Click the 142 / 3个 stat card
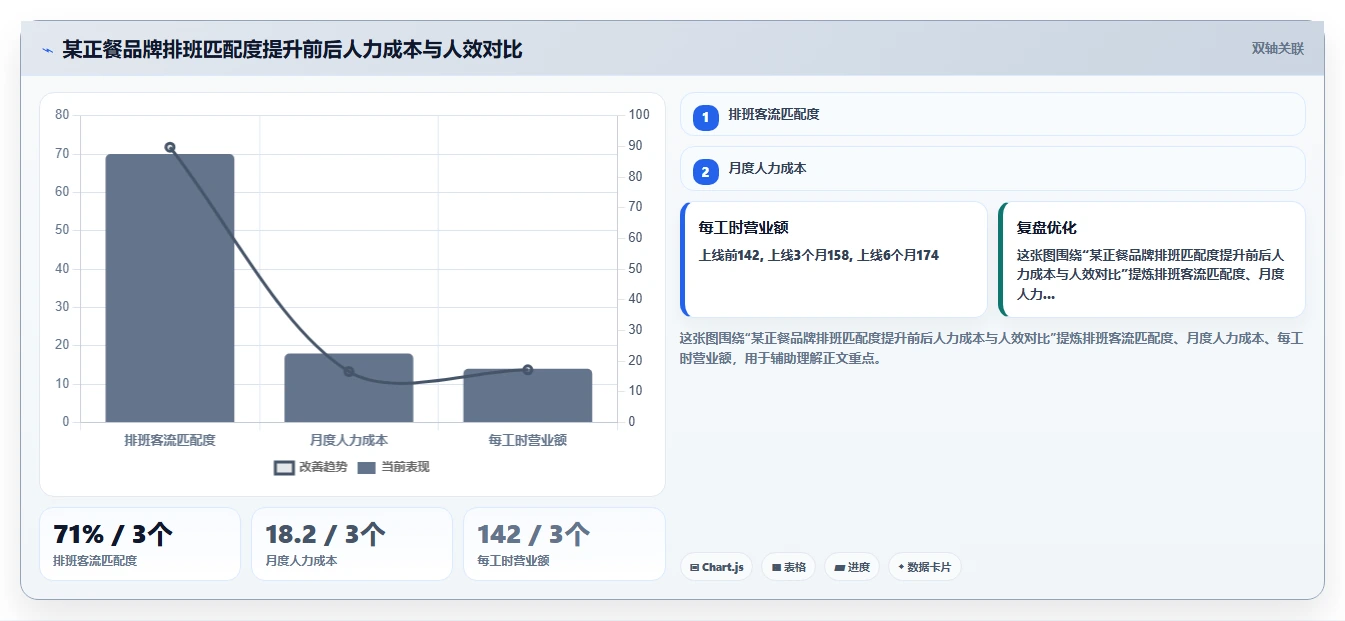The height and width of the screenshot is (621, 1345). pyautogui.click(x=564, y=544)
